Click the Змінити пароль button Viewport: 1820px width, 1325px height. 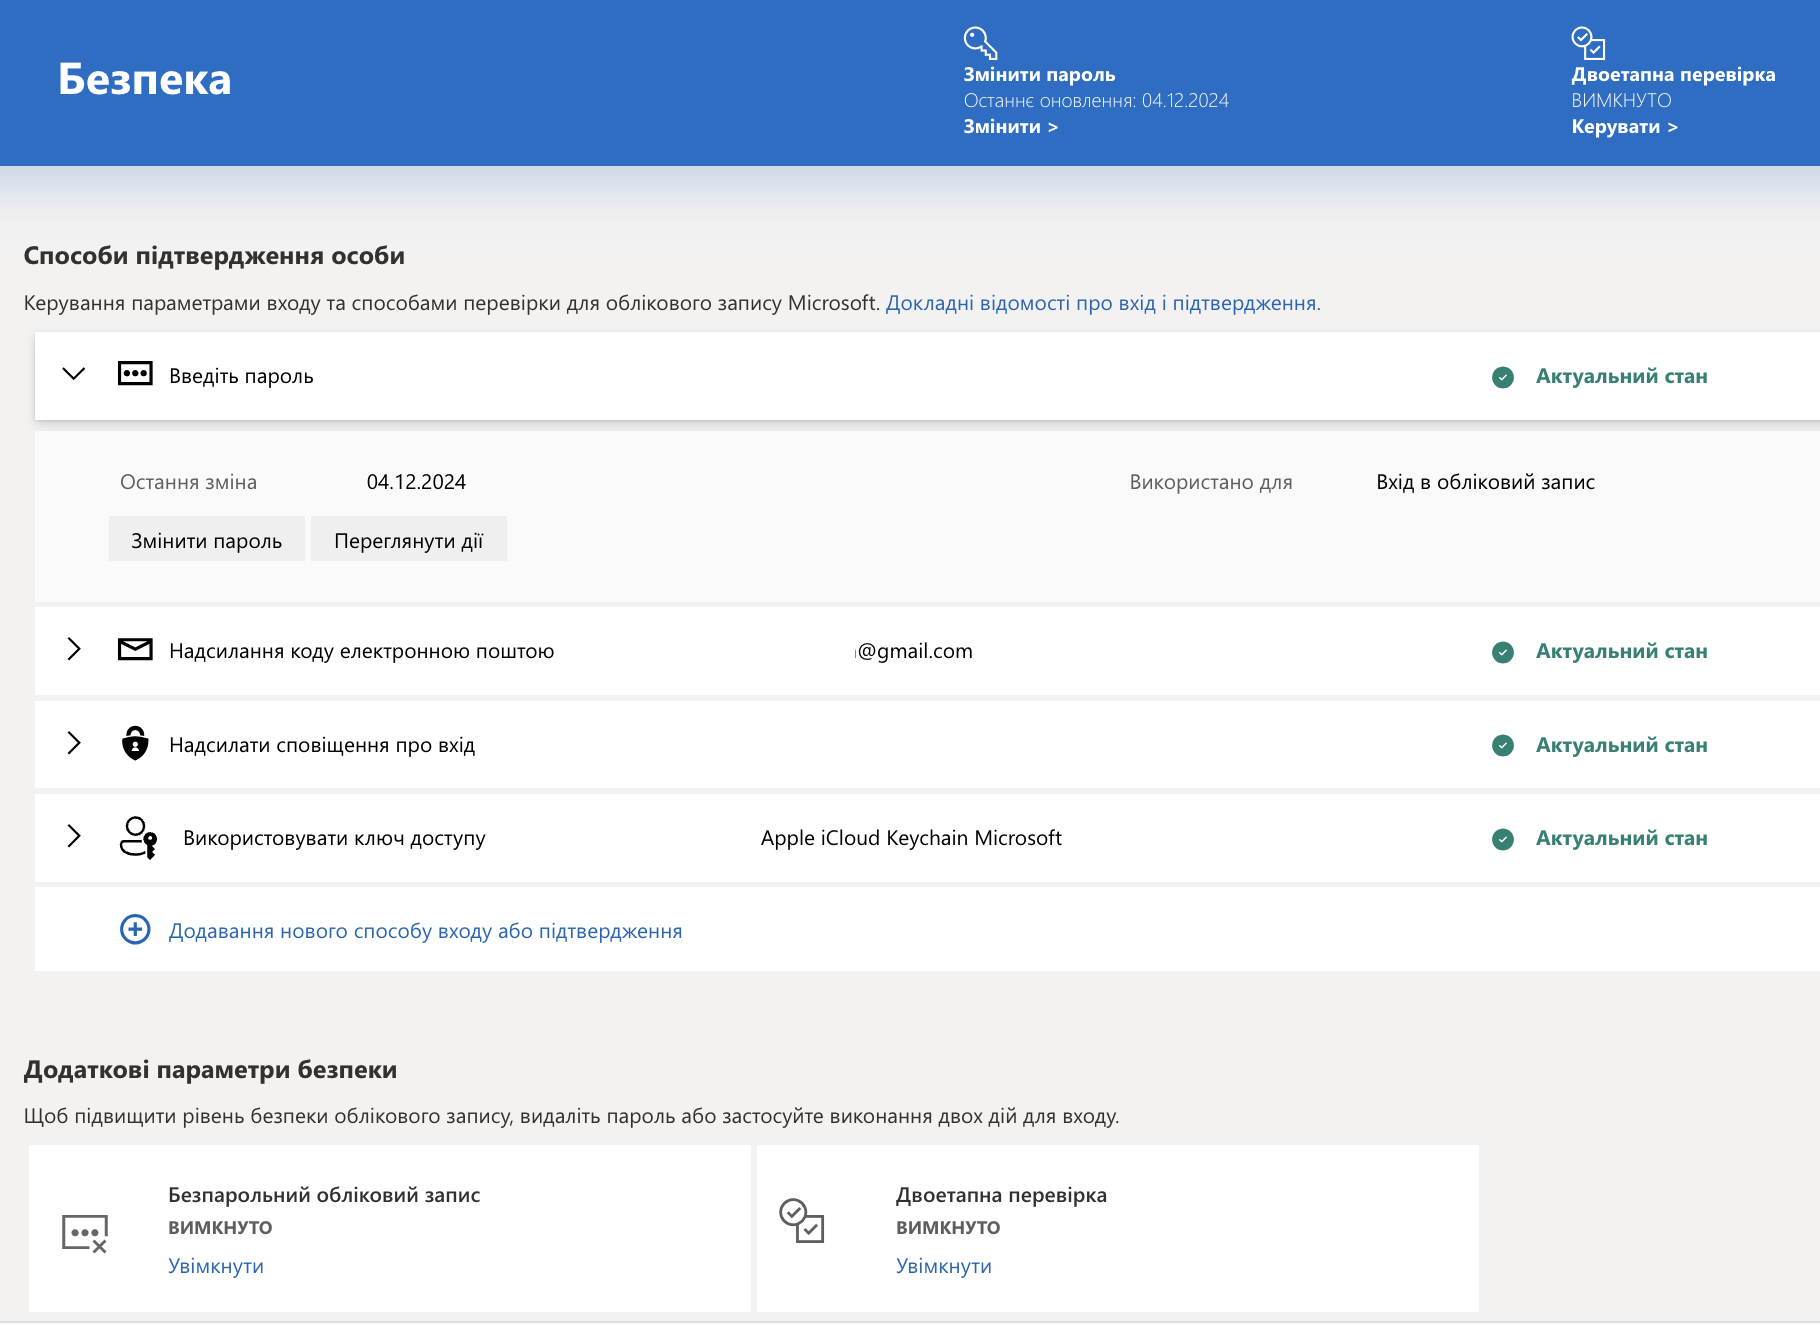point(207,540)
